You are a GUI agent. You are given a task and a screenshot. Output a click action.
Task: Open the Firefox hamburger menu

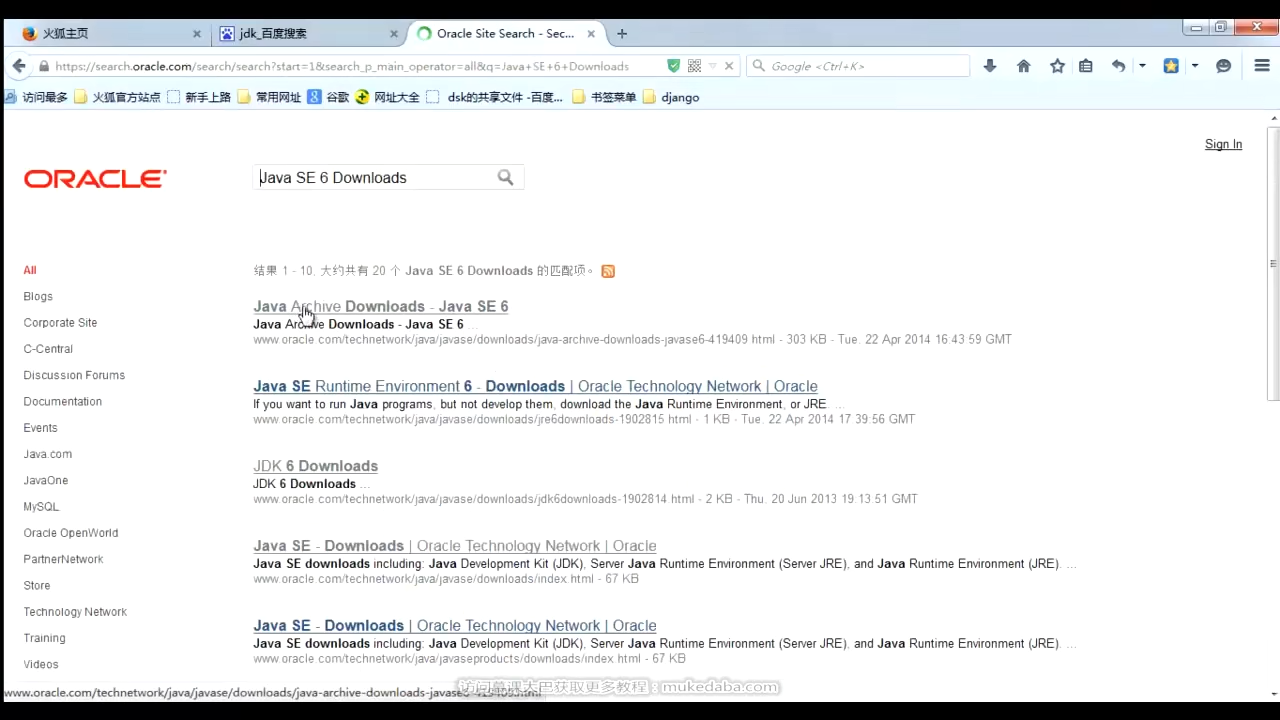tap(1262, 66)
